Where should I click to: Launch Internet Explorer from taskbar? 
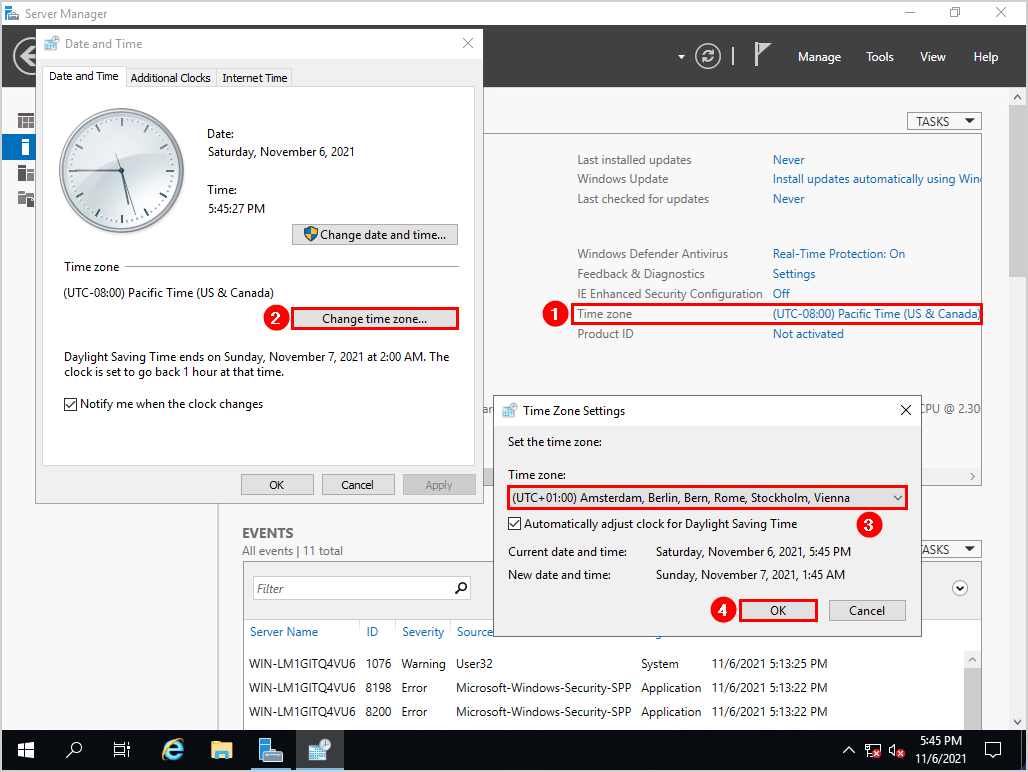pos(172,750)
